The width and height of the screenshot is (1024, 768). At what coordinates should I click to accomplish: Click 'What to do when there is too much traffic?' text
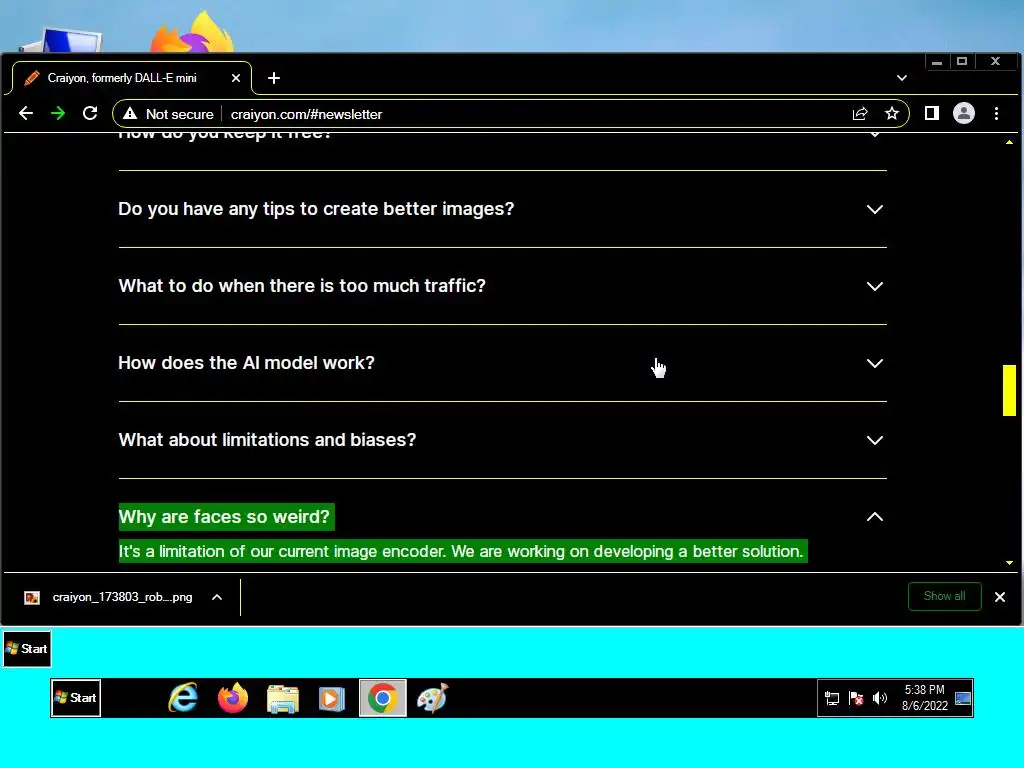coord(302,286)
